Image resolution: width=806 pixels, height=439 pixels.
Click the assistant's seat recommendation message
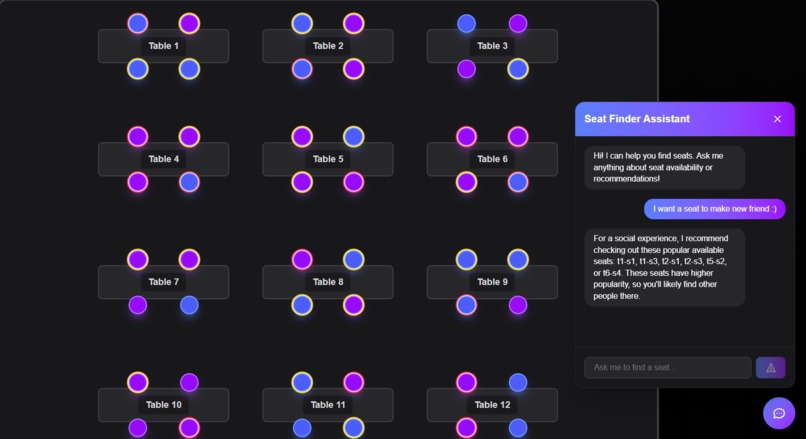point(665,267)
